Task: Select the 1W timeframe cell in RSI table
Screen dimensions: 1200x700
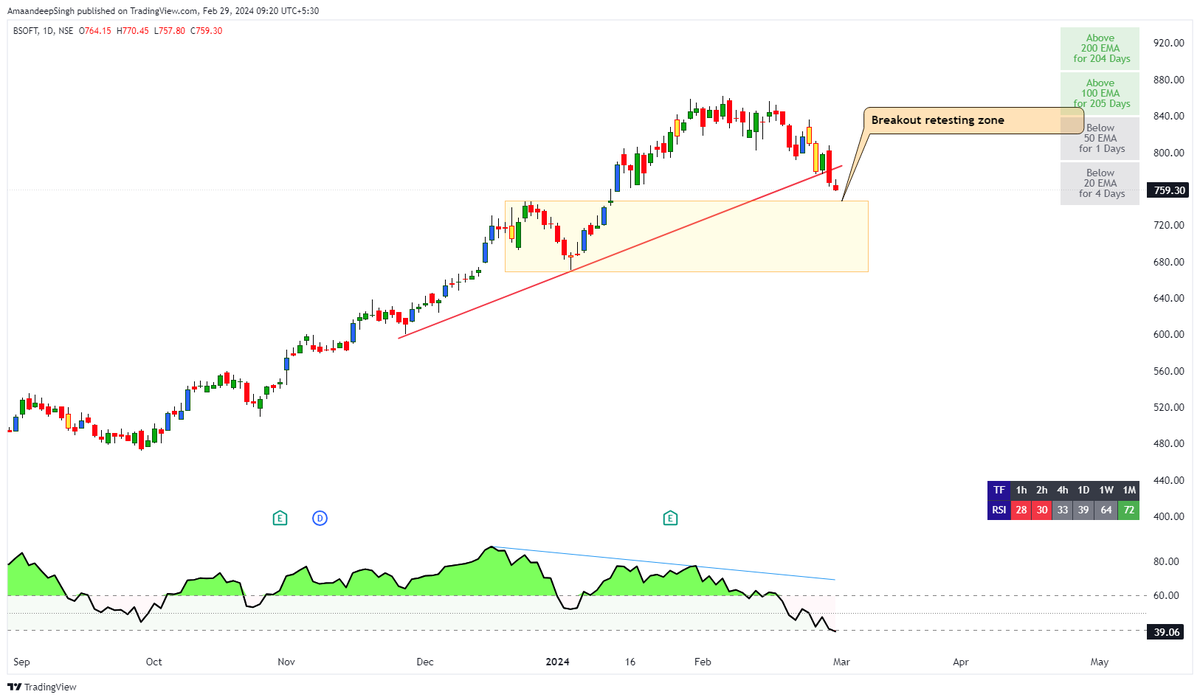Action: click(1107, 490)
